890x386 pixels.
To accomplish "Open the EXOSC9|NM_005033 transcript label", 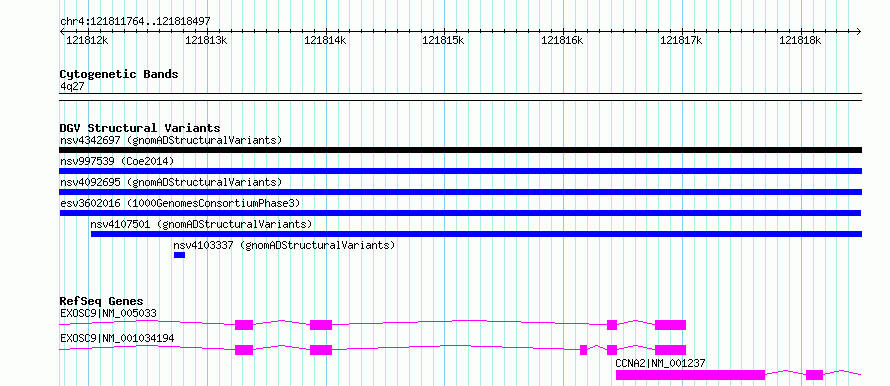I will [108, 313].
